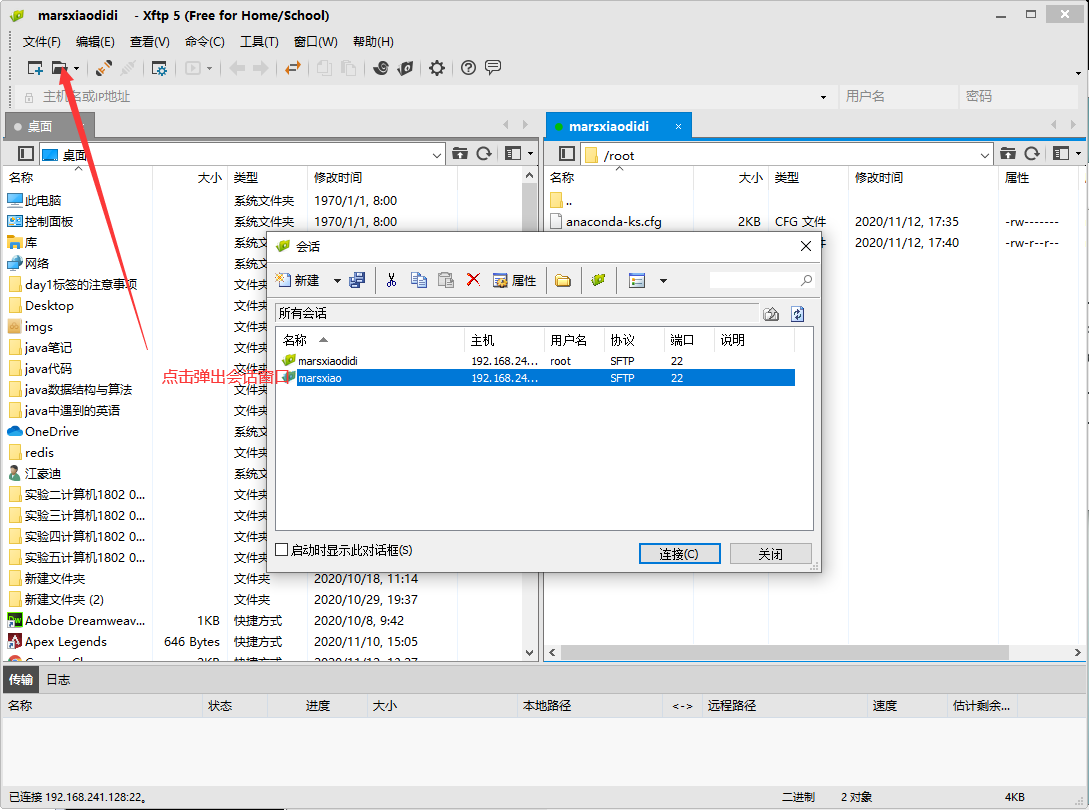The height and width of the screenshot is (810, 1089).
Task: Click the Cut scissors icon in session dialog
Action: tap(391, 280)
